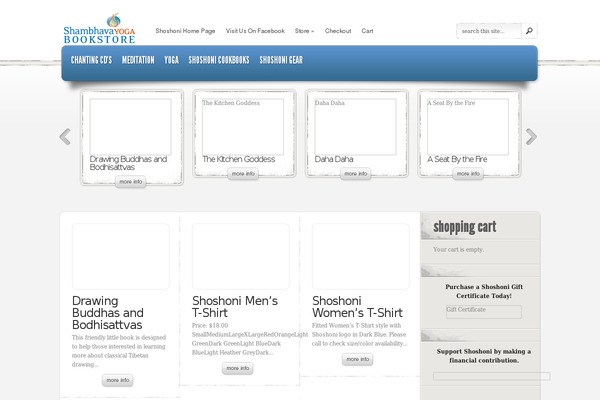The width and height of the screenshot is (600, 400).
Task: Expand the Store dropdown menu
Action: point(304,31)
